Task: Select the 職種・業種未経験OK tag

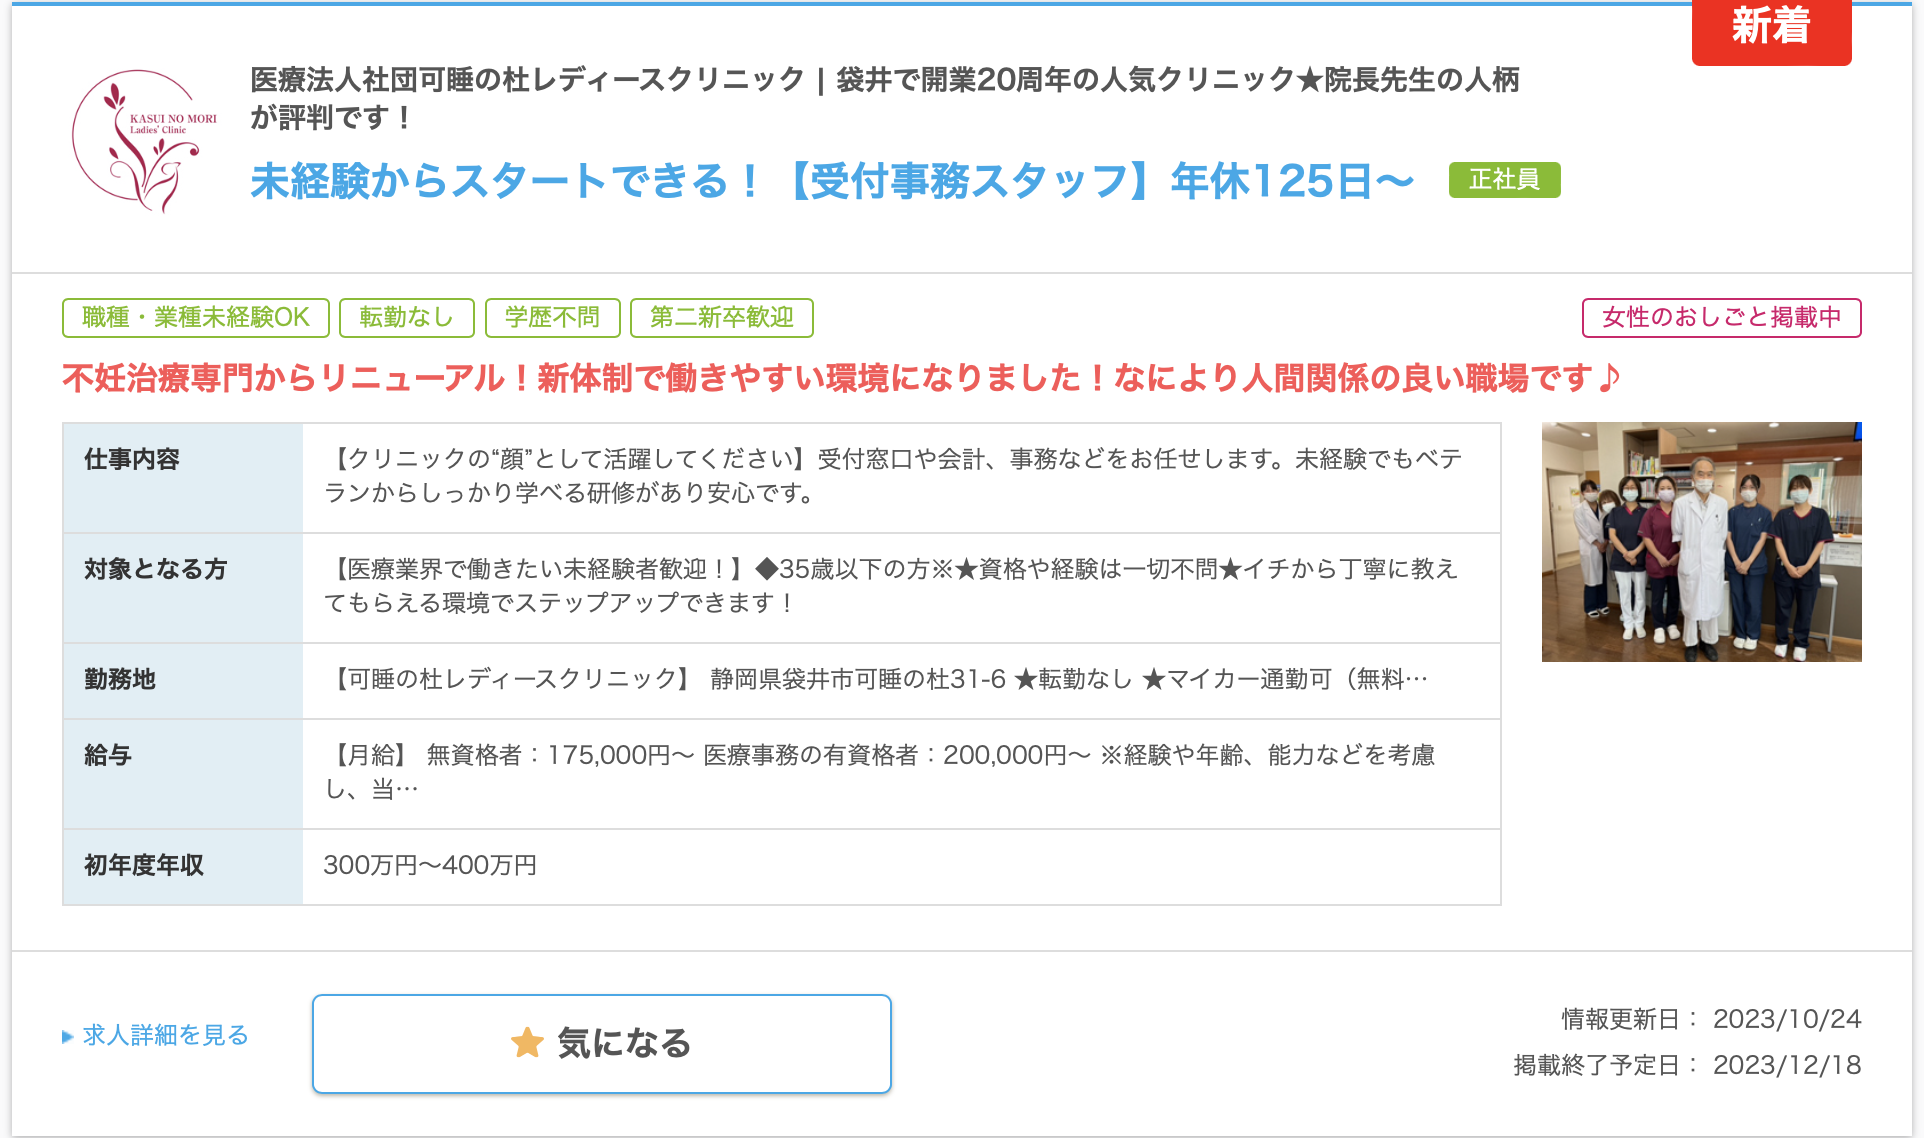Action: pyautogui.click(x=196, y=318)
